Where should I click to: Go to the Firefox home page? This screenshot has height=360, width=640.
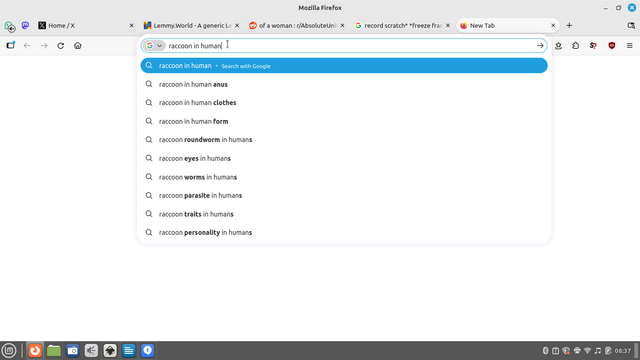click(78, 45)
